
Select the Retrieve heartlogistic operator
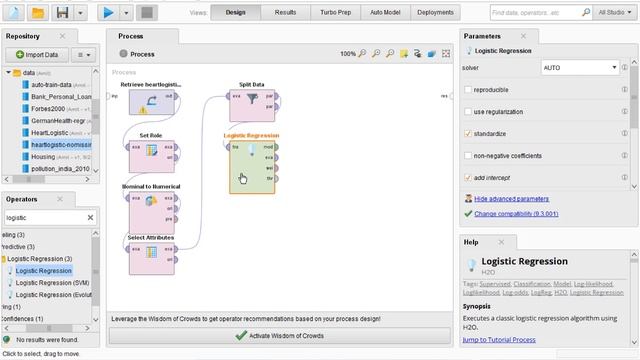pos(152,102)
